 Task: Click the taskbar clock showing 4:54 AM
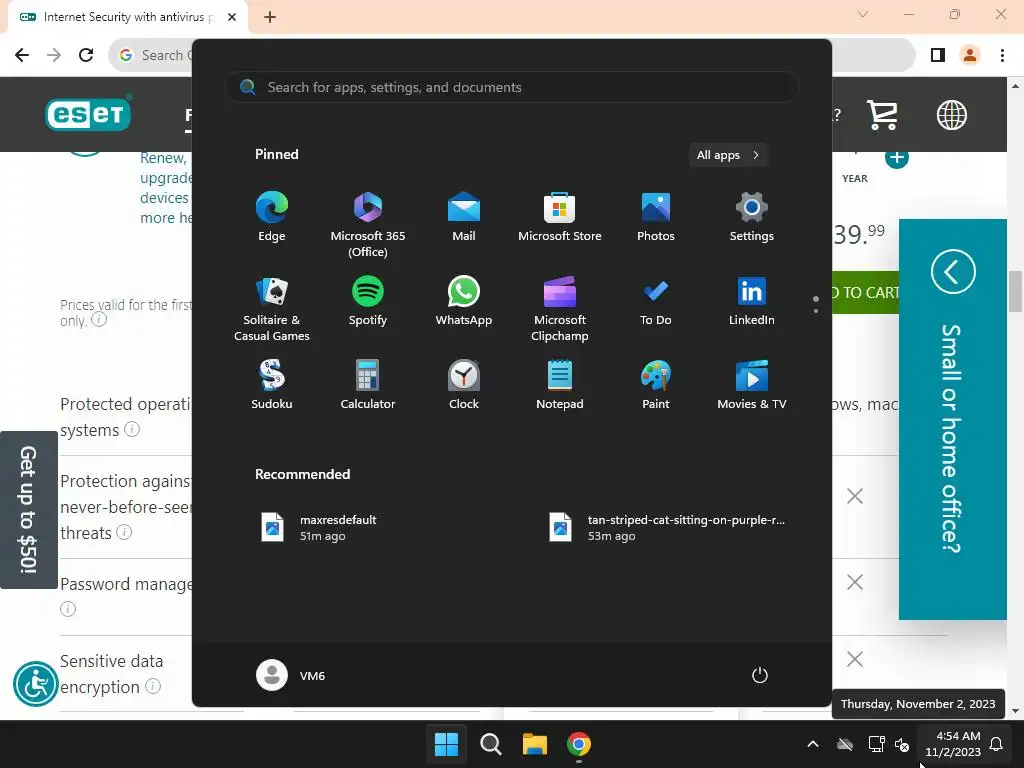(x=953, y=744)
